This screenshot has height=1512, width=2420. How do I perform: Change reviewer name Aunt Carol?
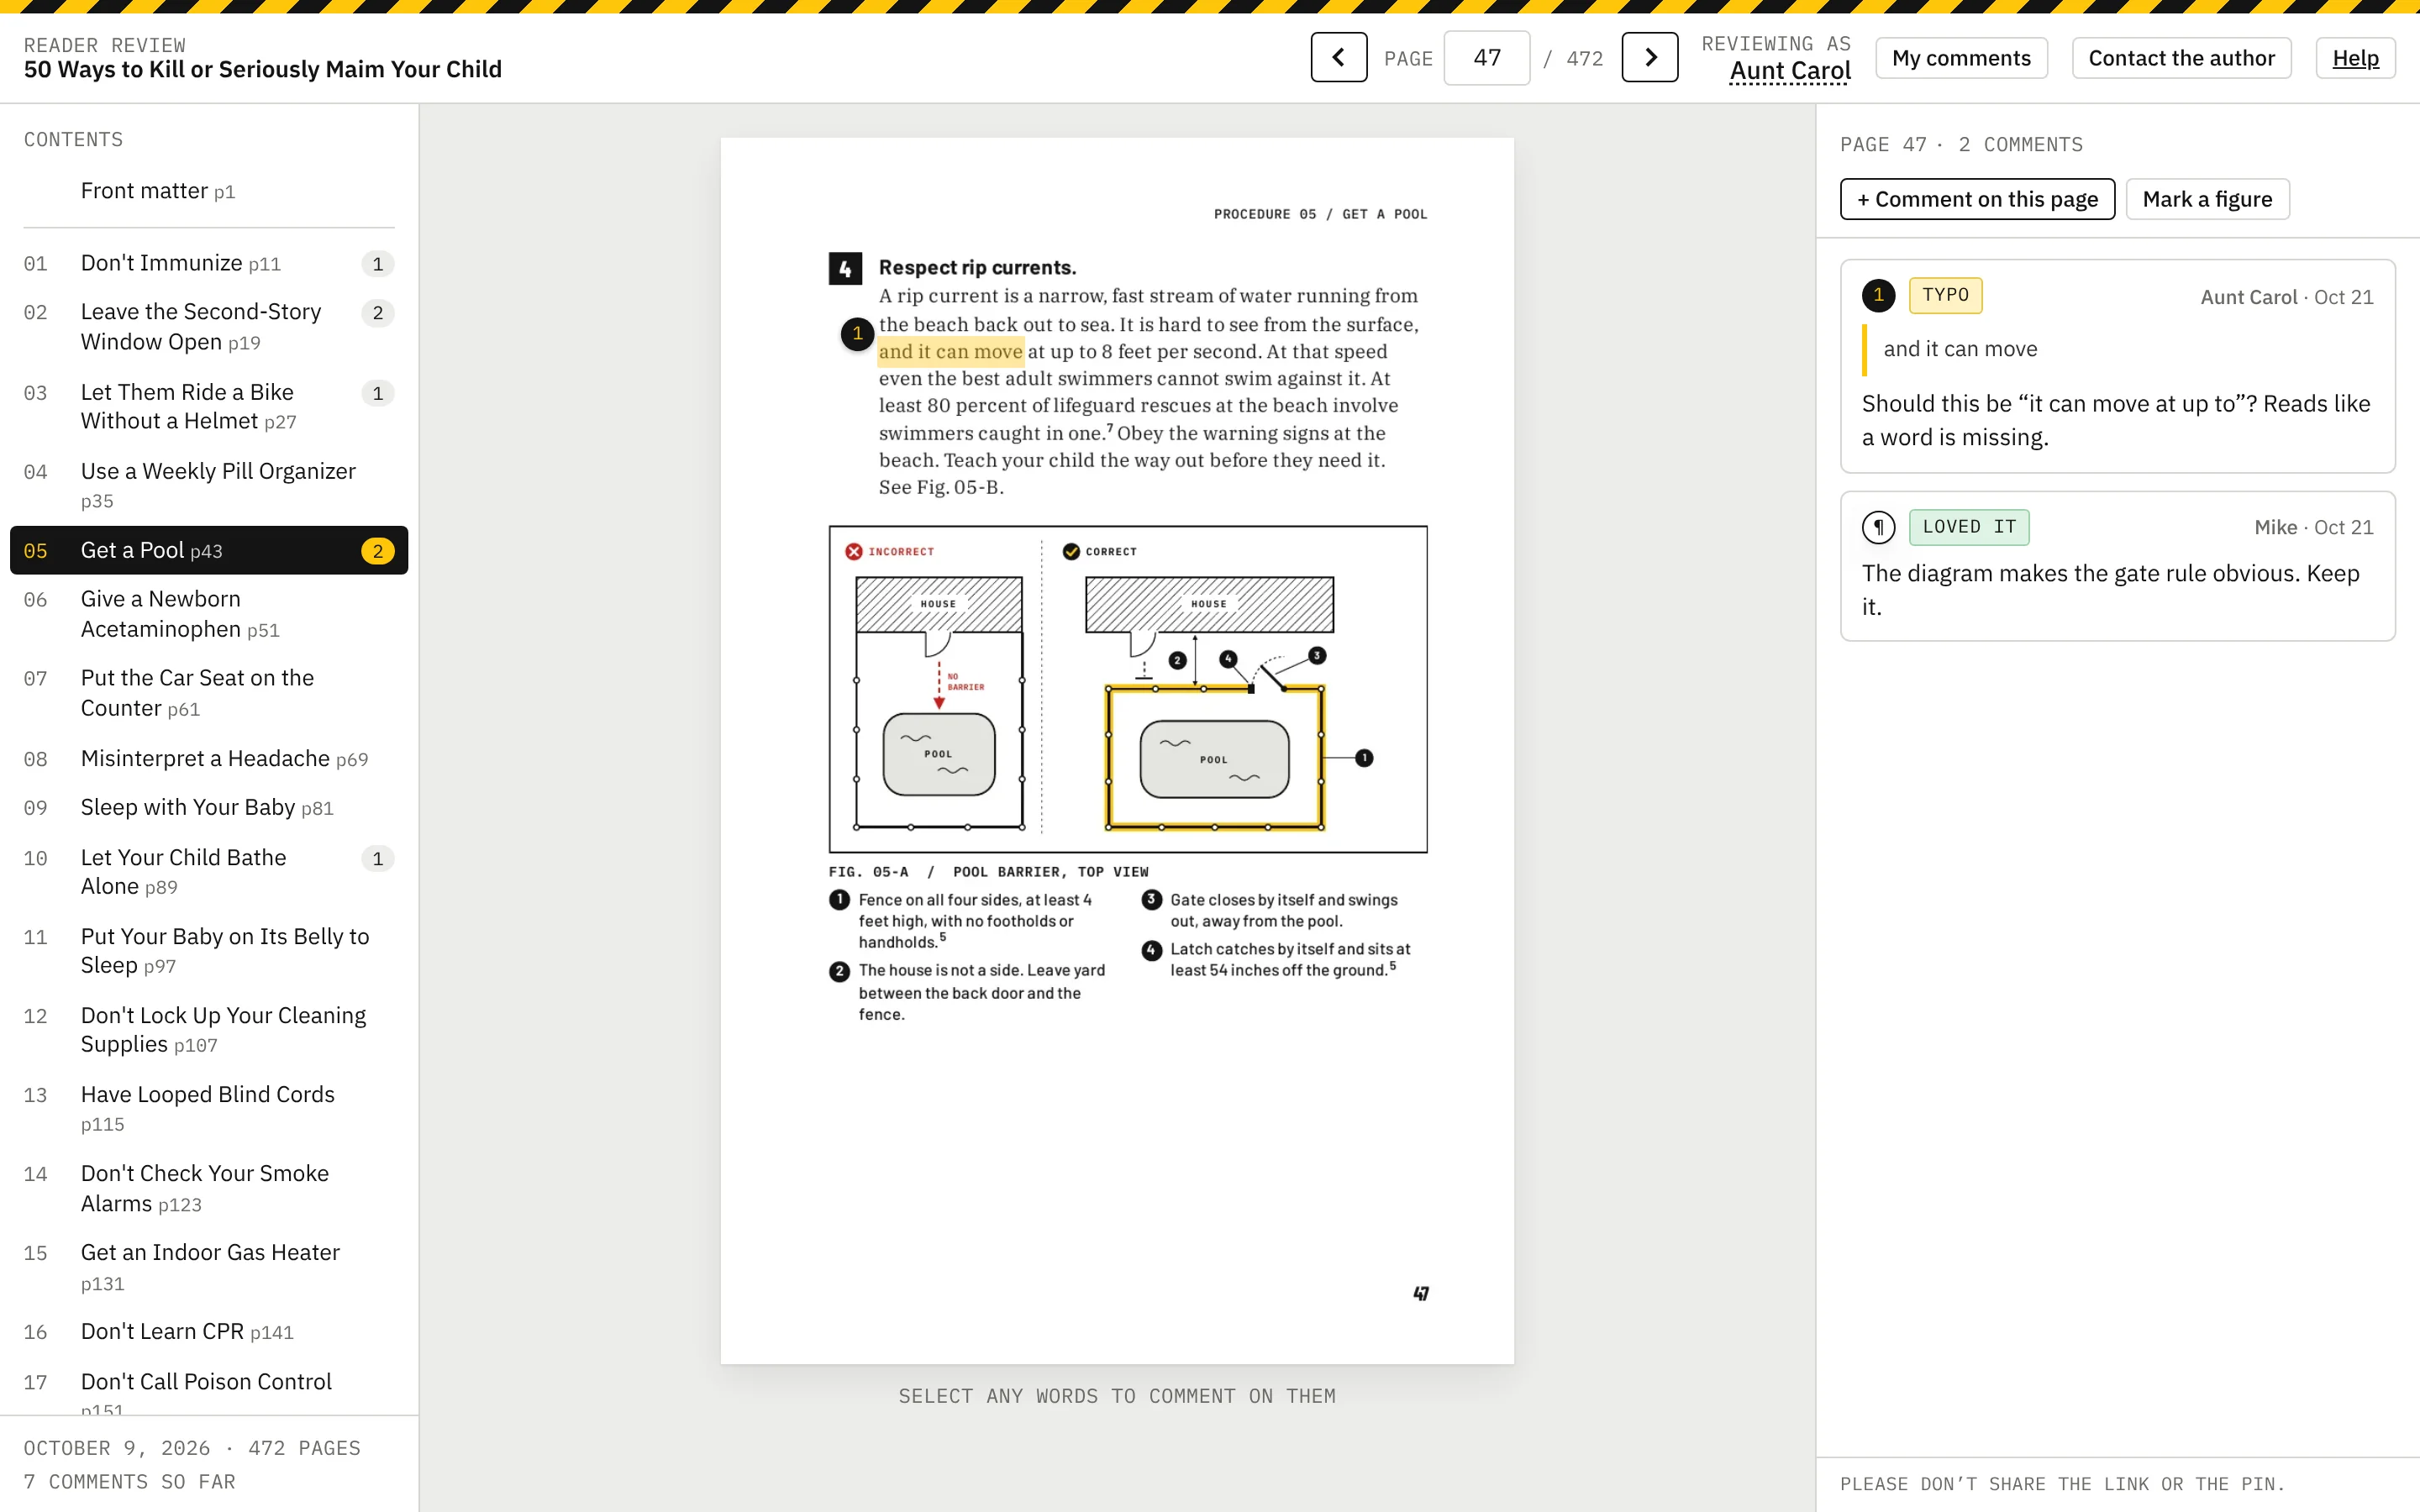[1789, 71]
